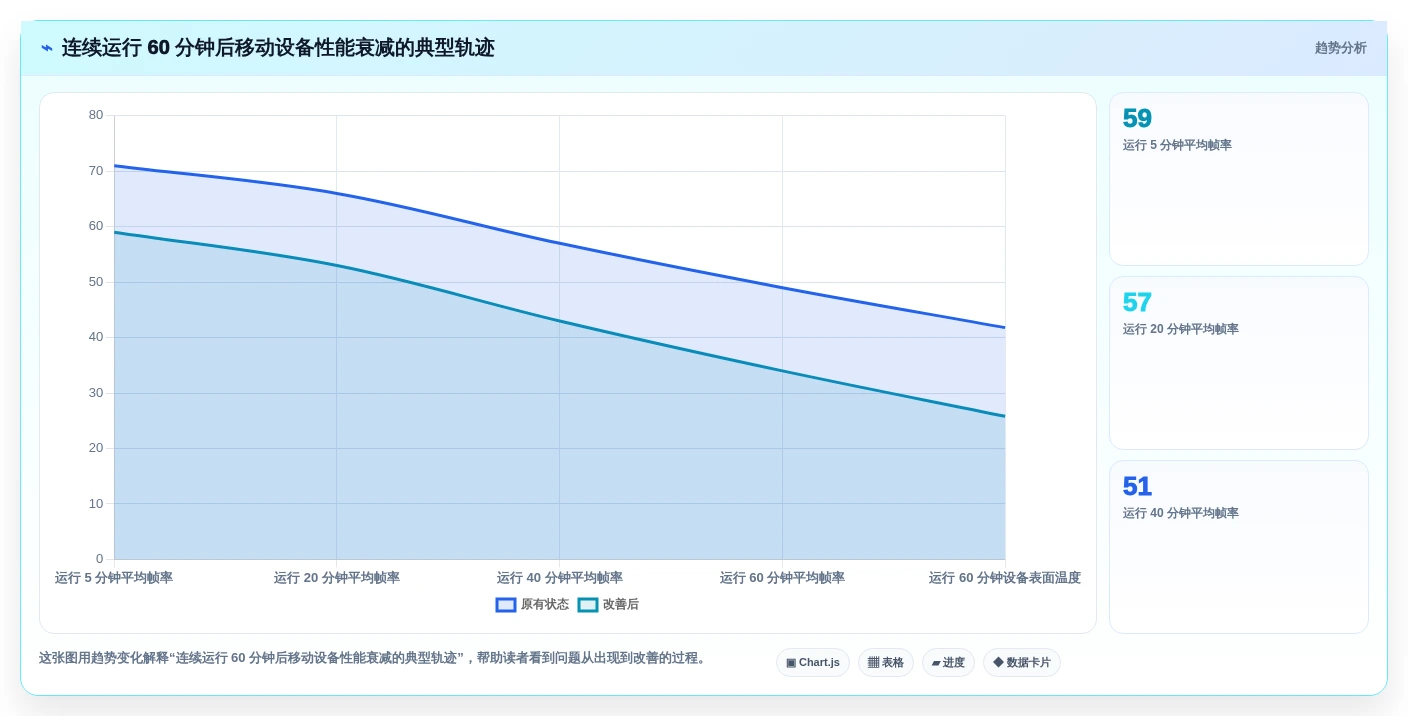Screen dimensions: 1408x716
Task: Click the blue 原有状态 line in chart
Action: 559,243
